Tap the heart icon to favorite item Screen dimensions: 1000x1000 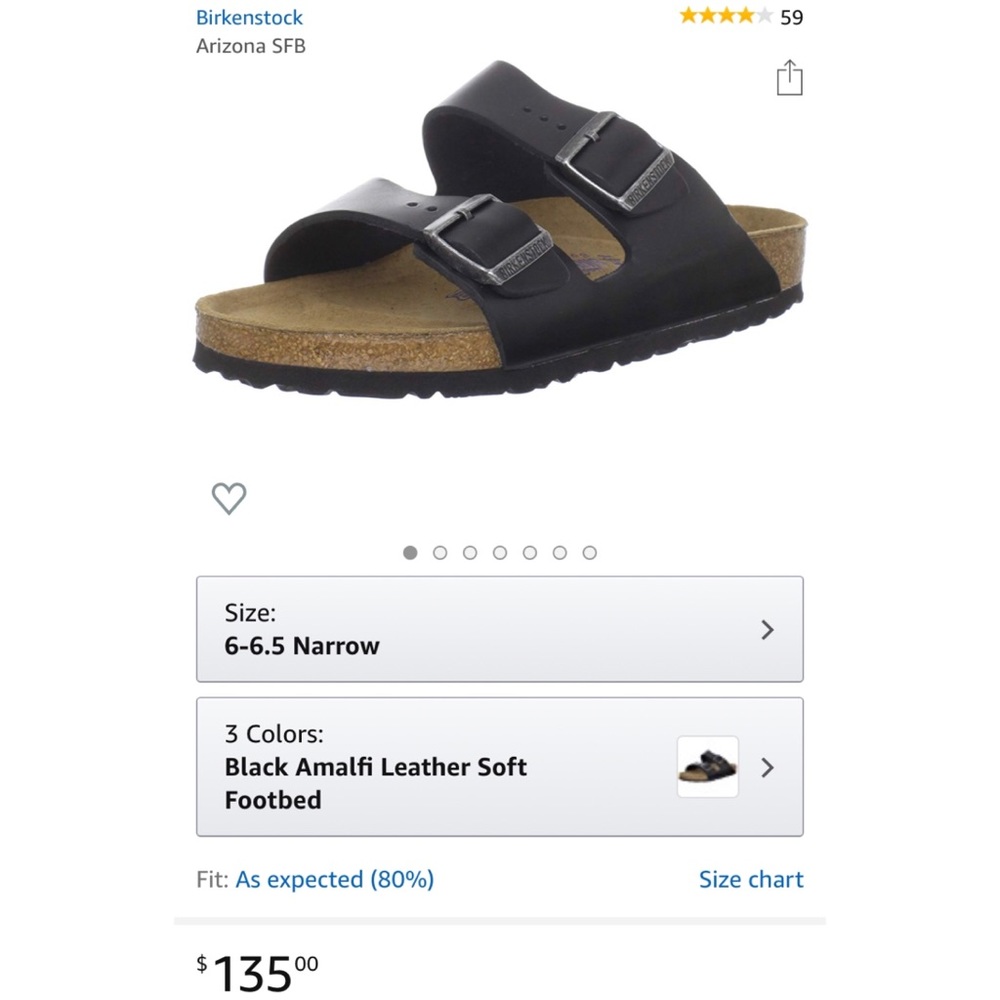tap(229, 497)
